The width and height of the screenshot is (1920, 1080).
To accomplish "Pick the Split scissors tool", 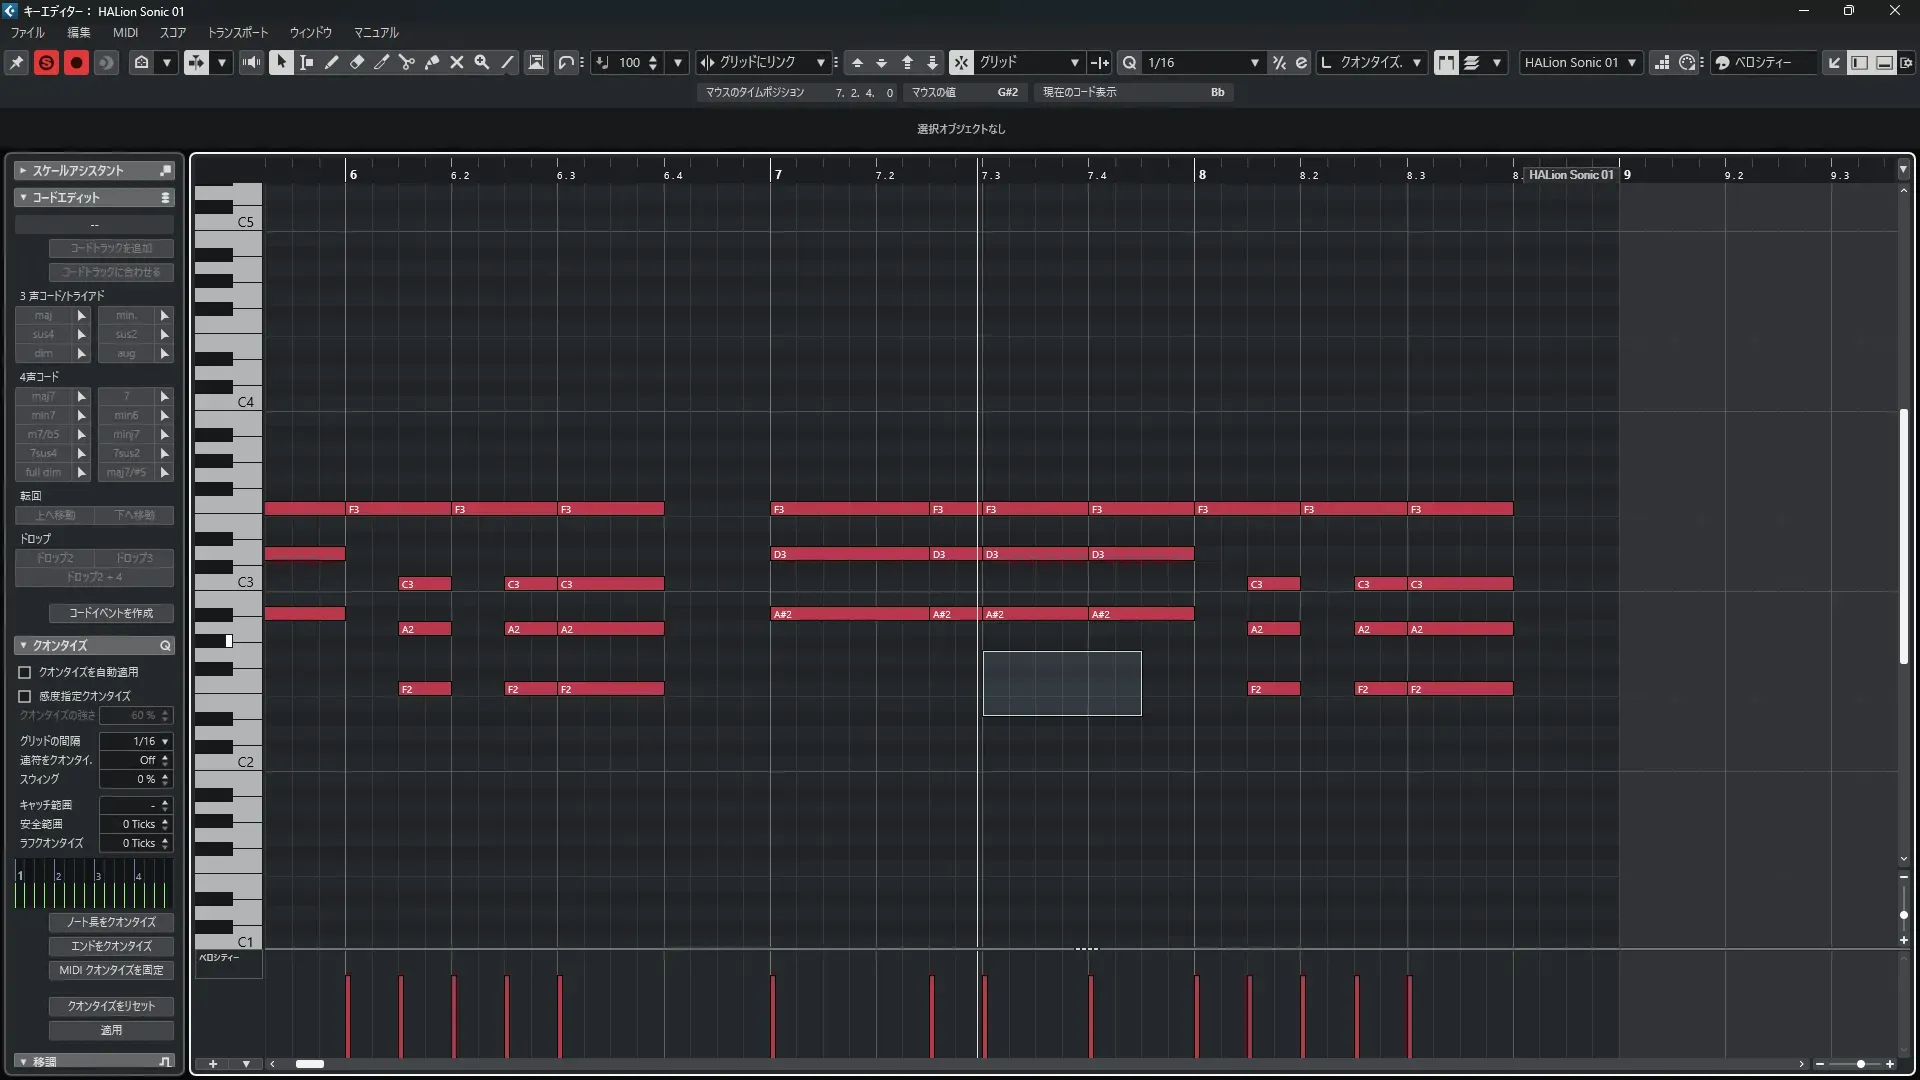I will point(407,62).
